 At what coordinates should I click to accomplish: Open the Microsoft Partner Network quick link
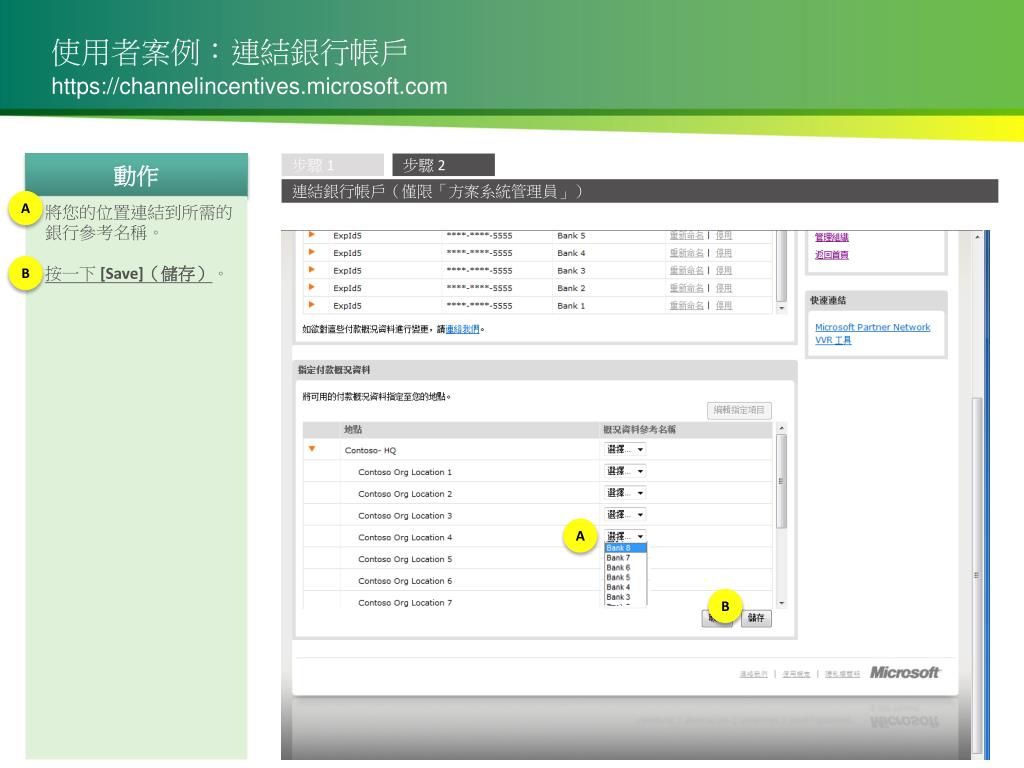(x=872, y=327)
